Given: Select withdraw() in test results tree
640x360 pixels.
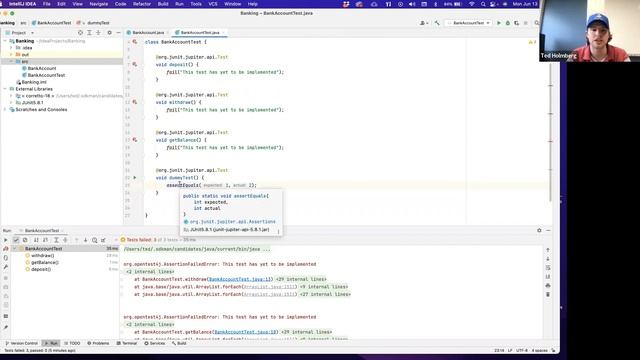Looking at the screenshot, I should pos(42,256).
